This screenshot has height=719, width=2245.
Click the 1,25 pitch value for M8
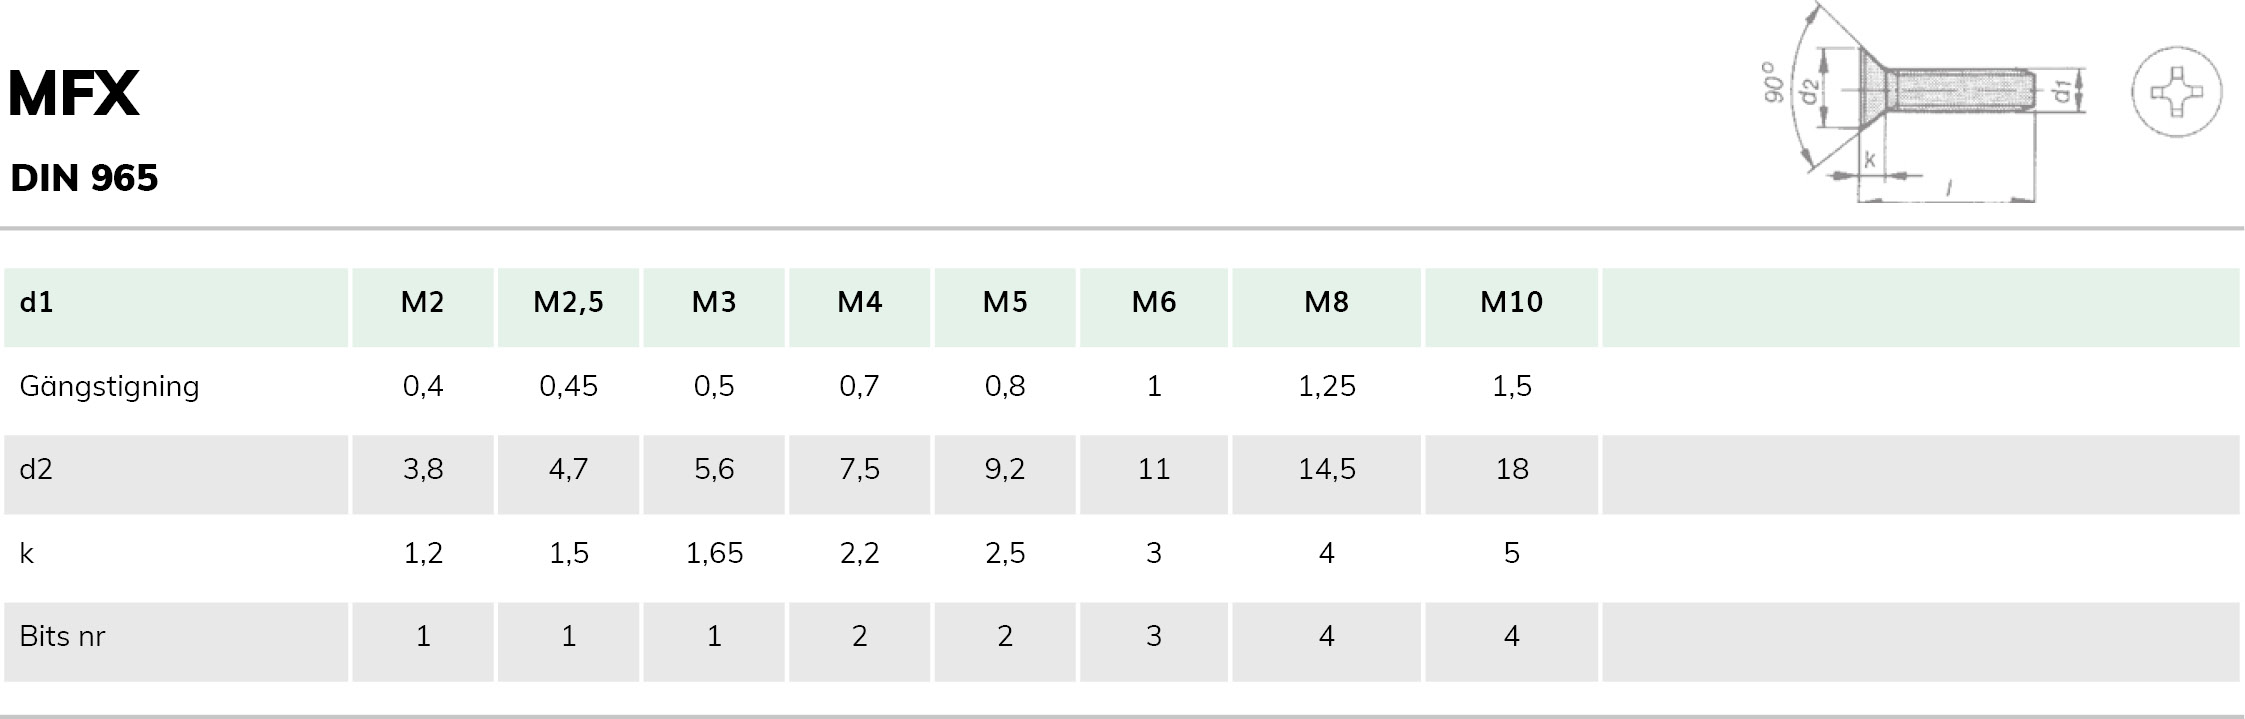click(1327, 386)
